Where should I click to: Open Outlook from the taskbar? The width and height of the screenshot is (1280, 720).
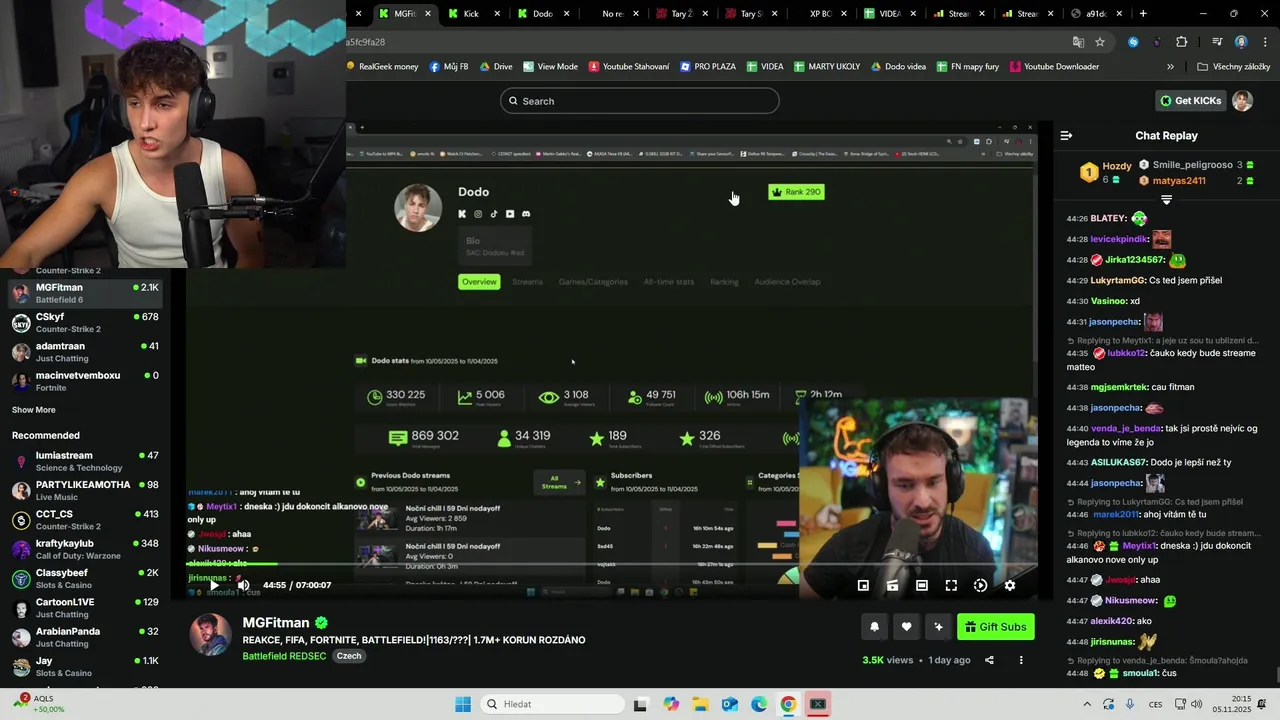729,704
